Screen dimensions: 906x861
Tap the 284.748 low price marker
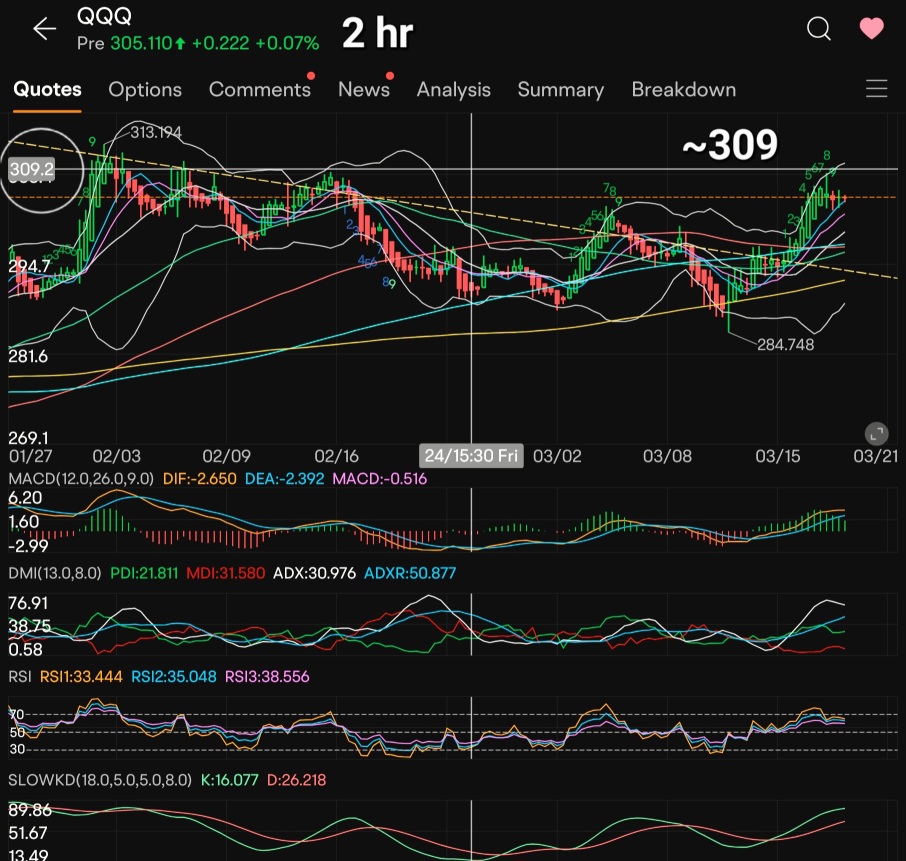pyautogui.click(x=785, y=344)
